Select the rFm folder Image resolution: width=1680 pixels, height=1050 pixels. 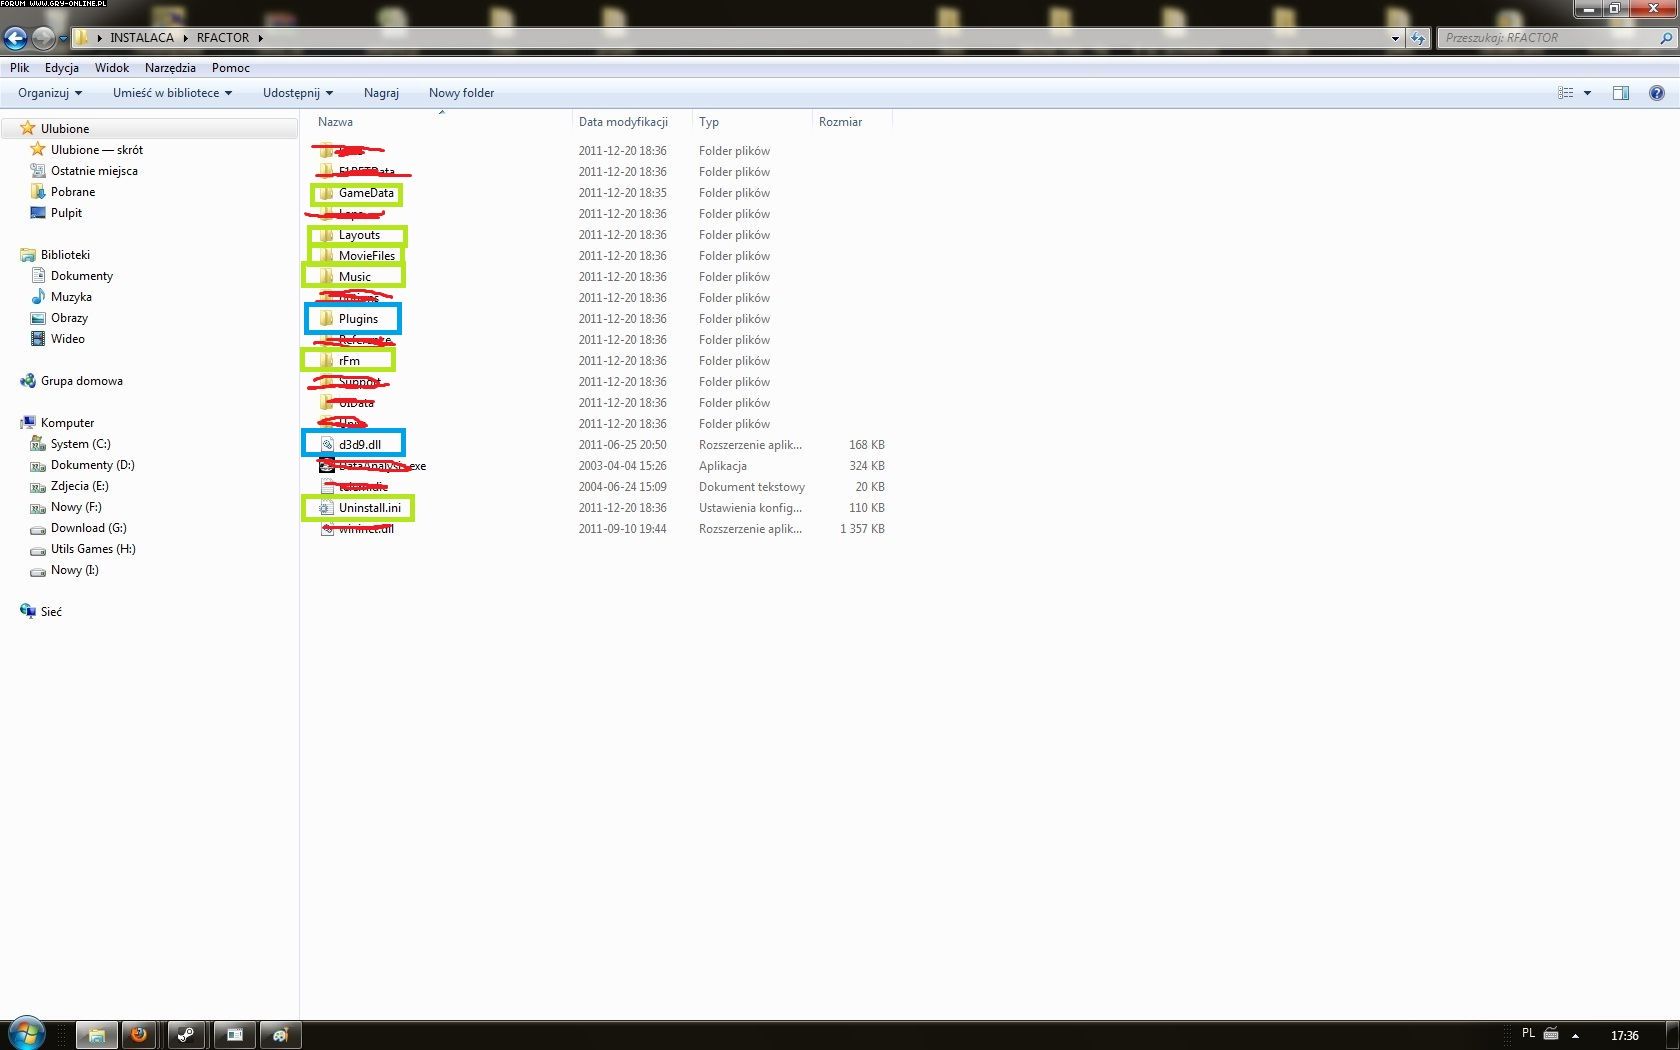[349, 361]
